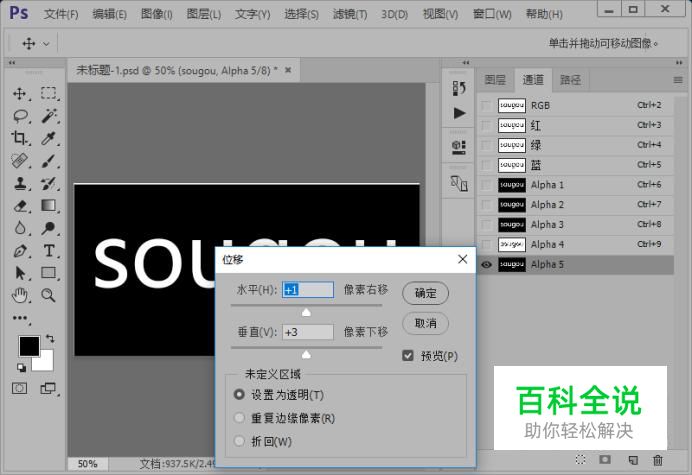Toggle Quick Mask mode
This screenshot has width=692, height=475.
coord(19,388)
